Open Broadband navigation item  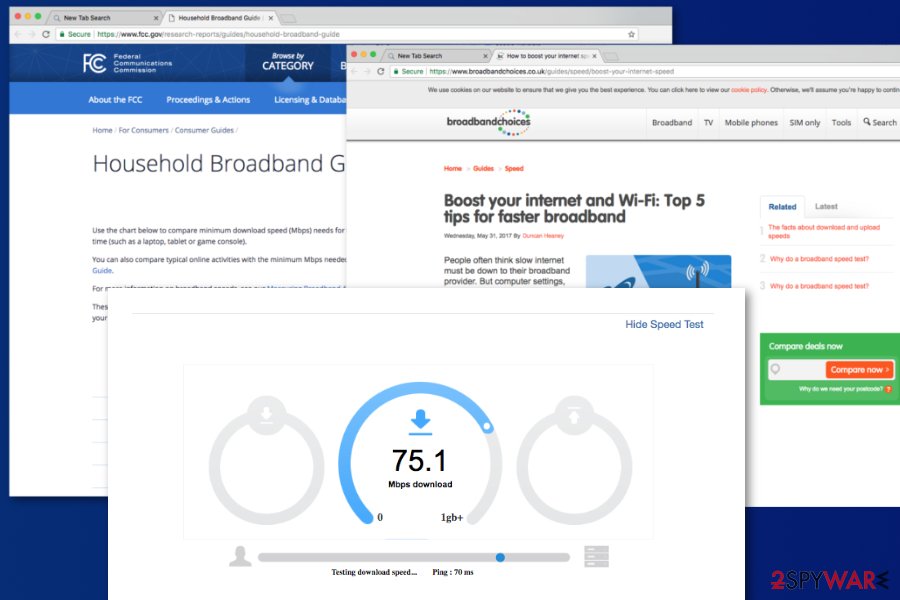point(672,122)
